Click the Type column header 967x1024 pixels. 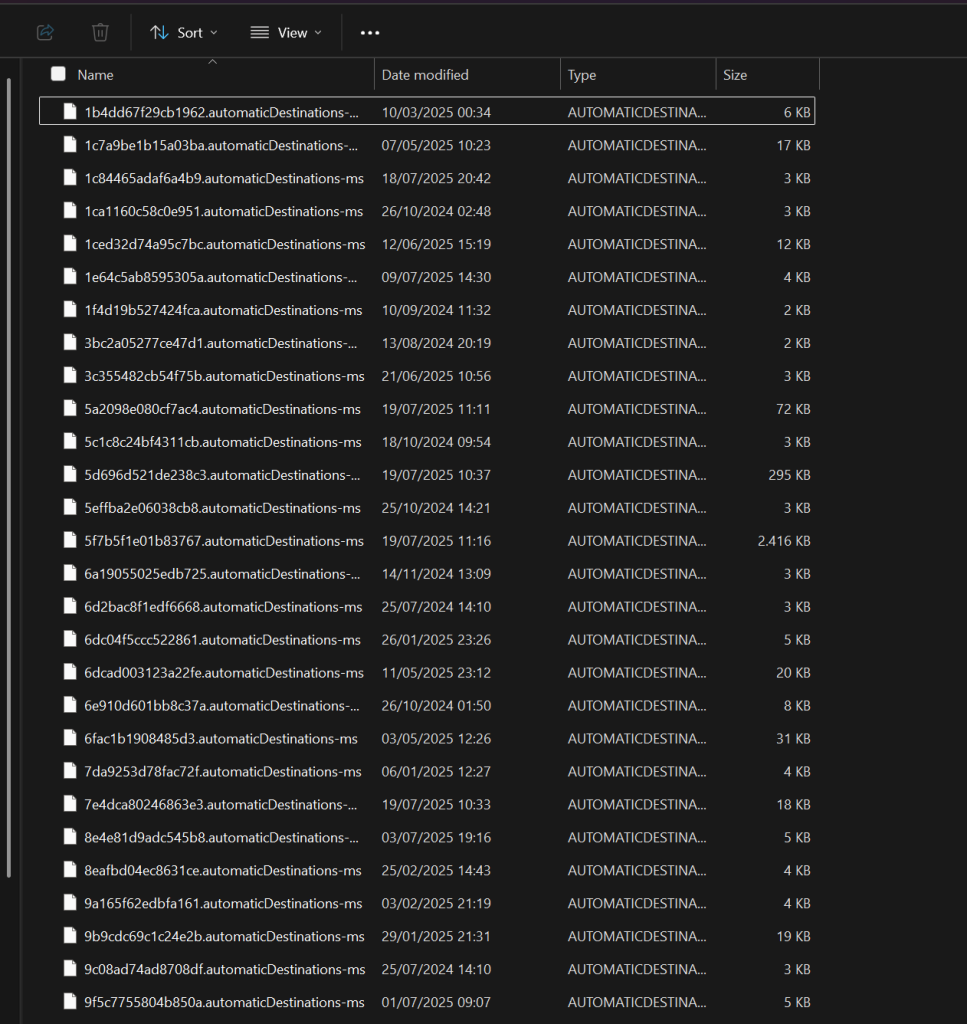click(582, 75)
